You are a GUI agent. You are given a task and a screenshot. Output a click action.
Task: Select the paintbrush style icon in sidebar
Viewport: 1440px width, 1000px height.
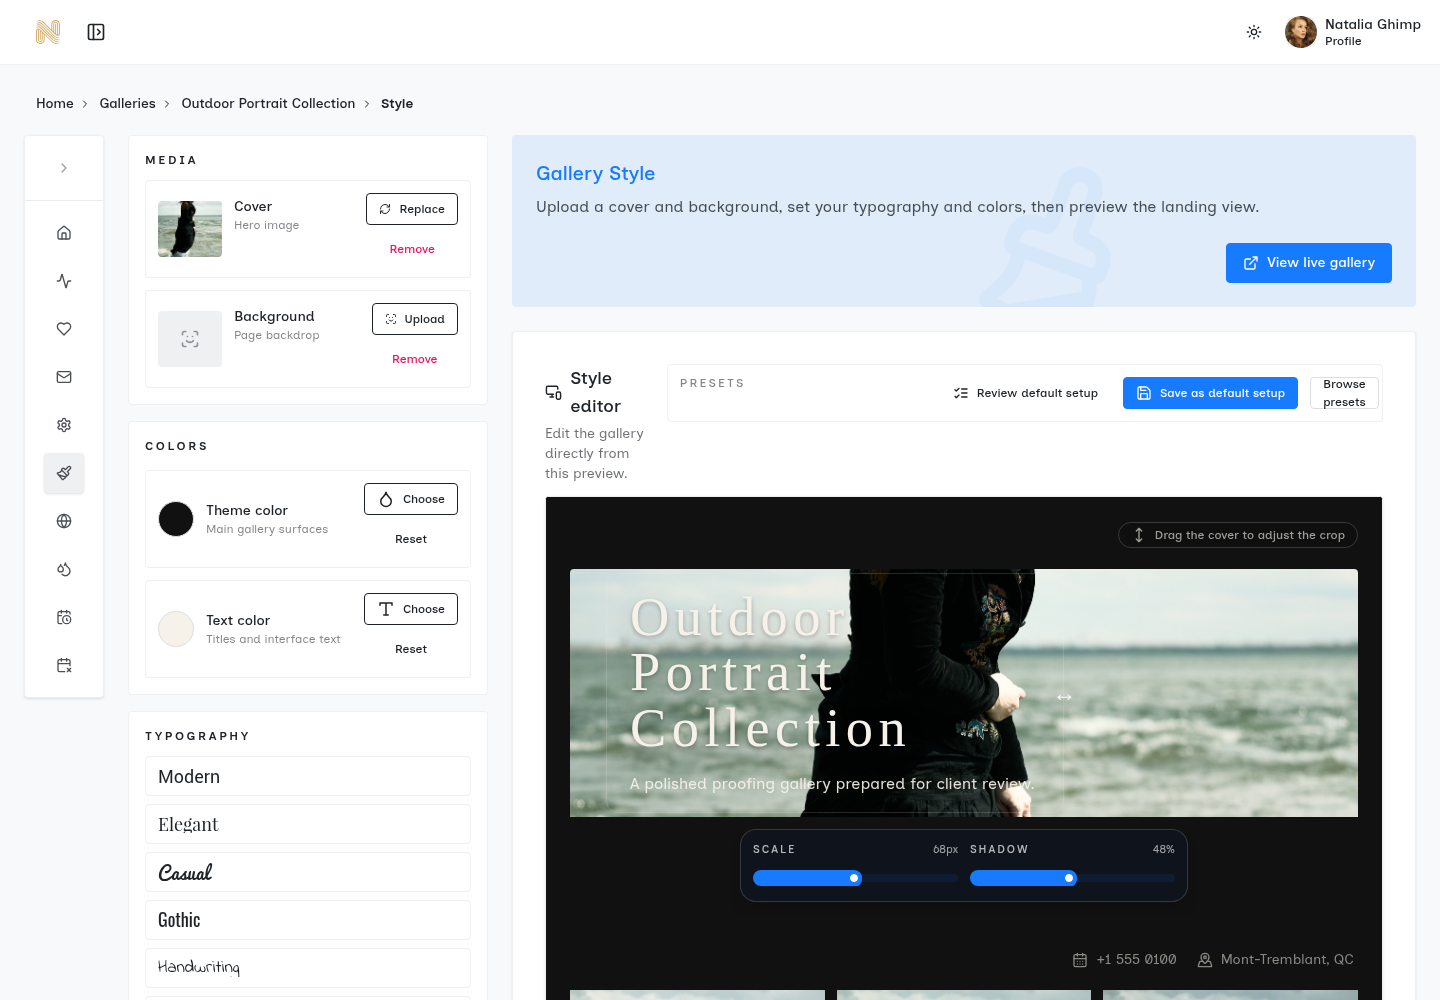click(64, 473)
